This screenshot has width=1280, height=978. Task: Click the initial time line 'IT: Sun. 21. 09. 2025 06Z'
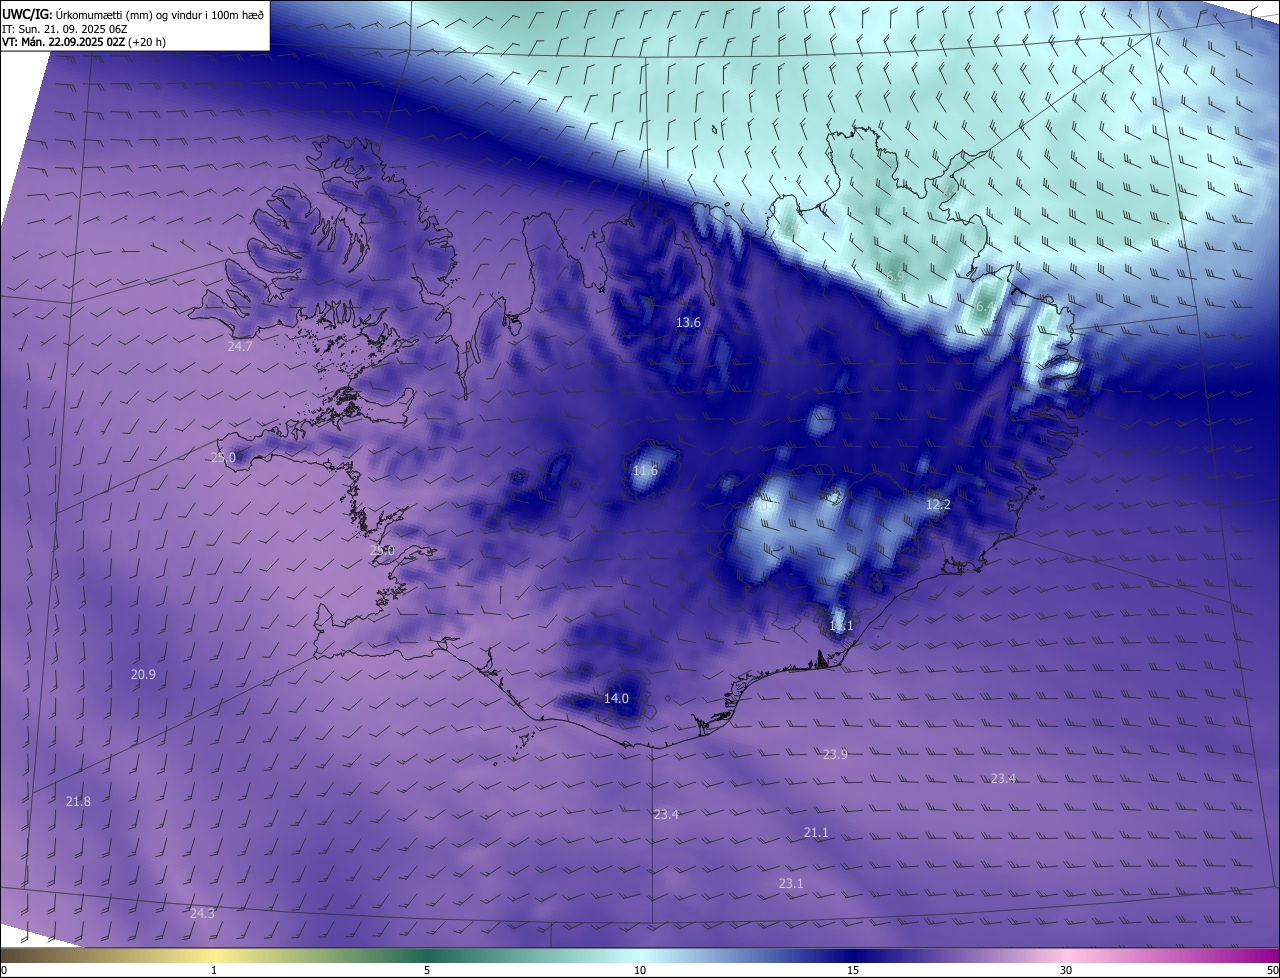64,29
